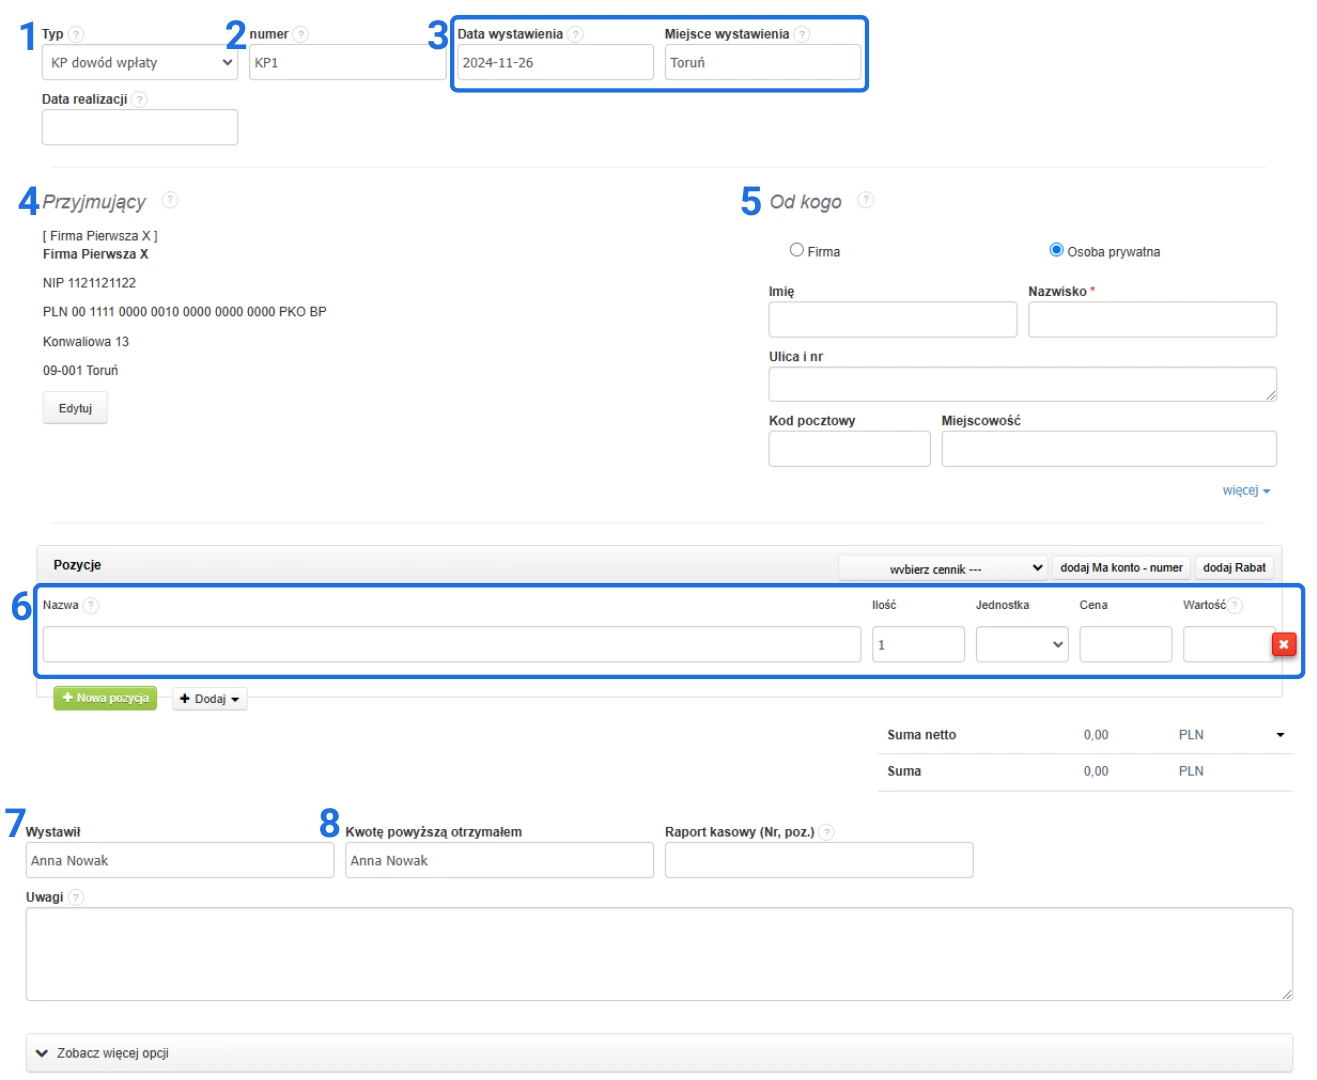The image size is (1317, 1080).
Task: Click into the Nazwisko input field
Action: tap(1152, 320)
